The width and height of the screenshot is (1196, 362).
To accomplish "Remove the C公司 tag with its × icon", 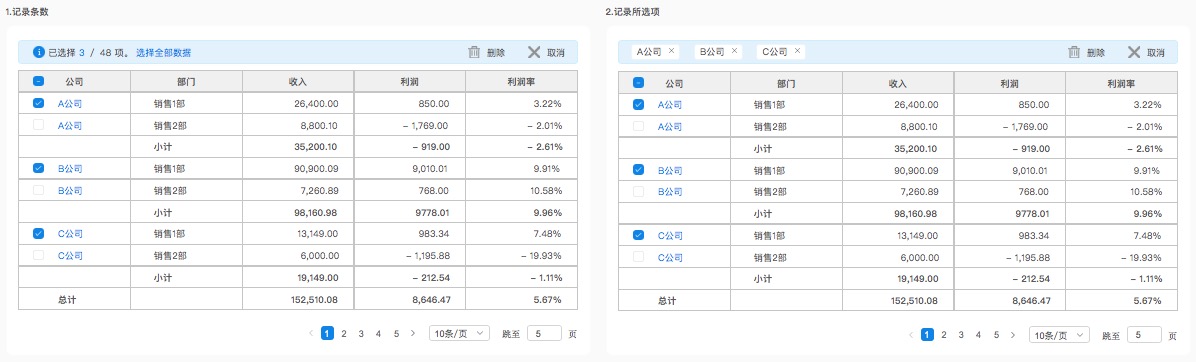I will coord(797,51).
